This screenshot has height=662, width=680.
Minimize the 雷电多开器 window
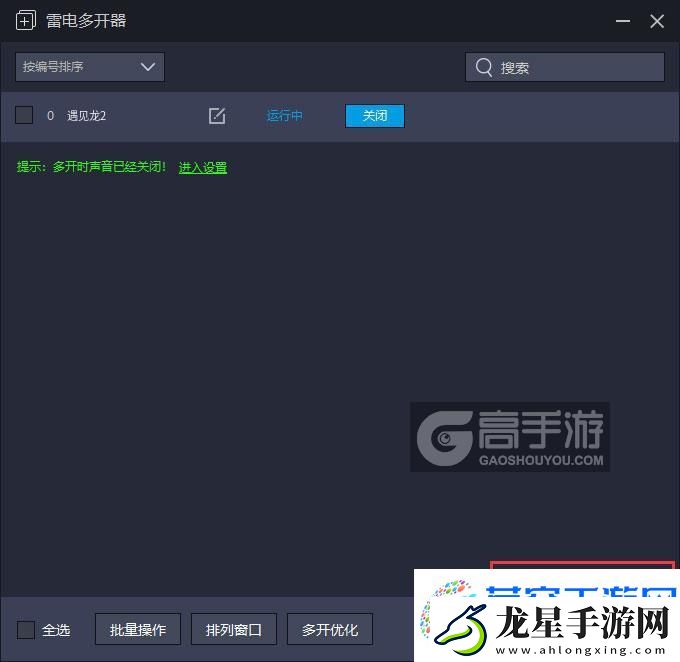623,21
